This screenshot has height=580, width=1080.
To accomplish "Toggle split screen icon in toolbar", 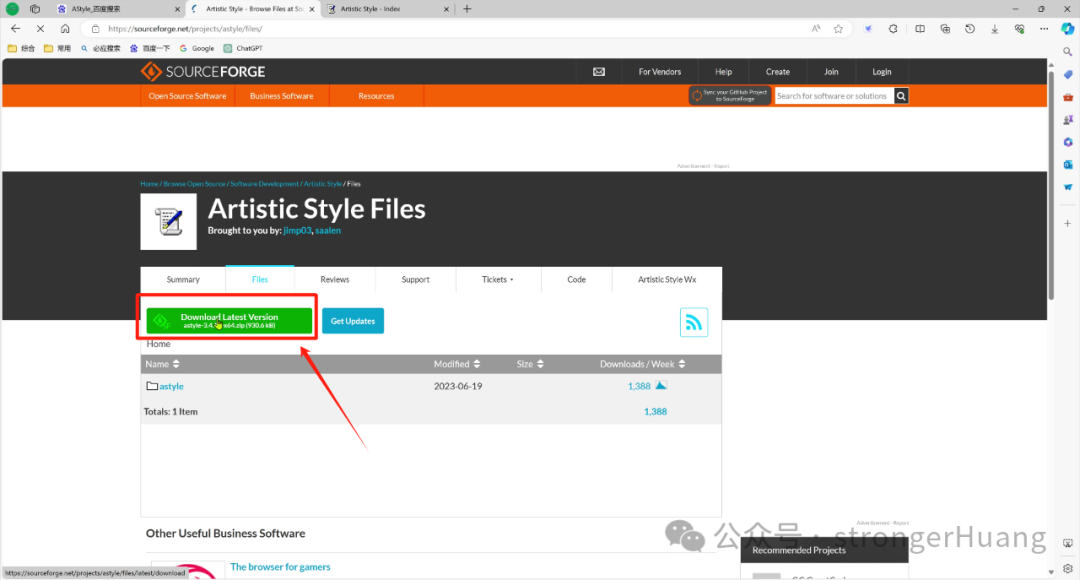I will 920,28.
